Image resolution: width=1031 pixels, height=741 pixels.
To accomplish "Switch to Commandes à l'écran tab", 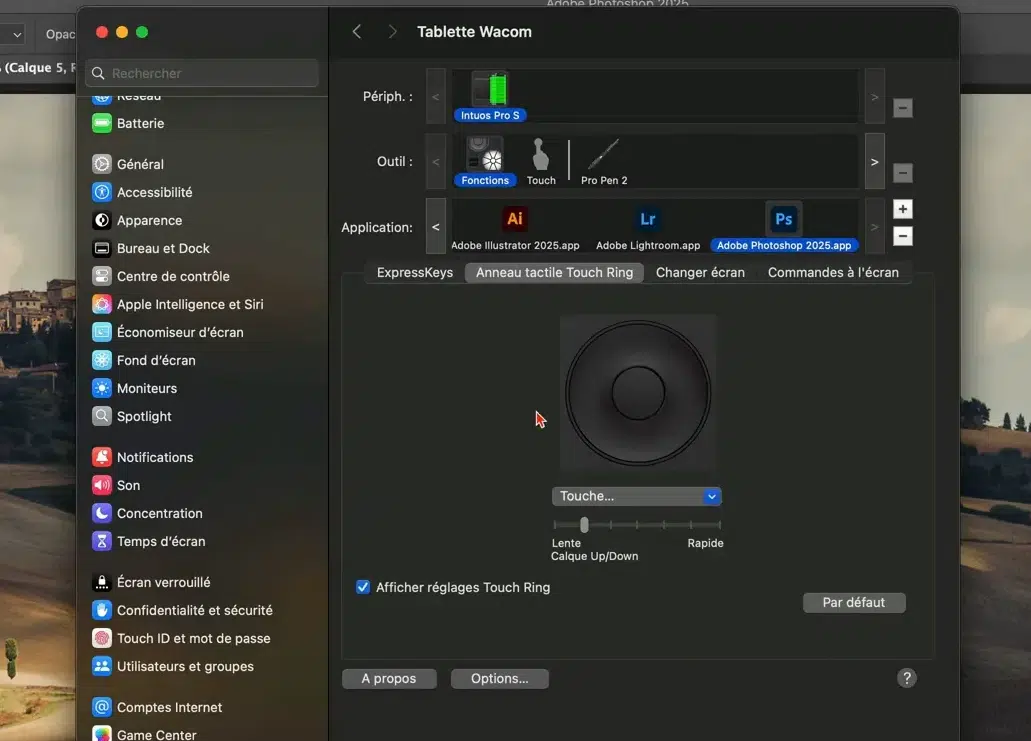I will pyautogui.click(x=833, y=272).
